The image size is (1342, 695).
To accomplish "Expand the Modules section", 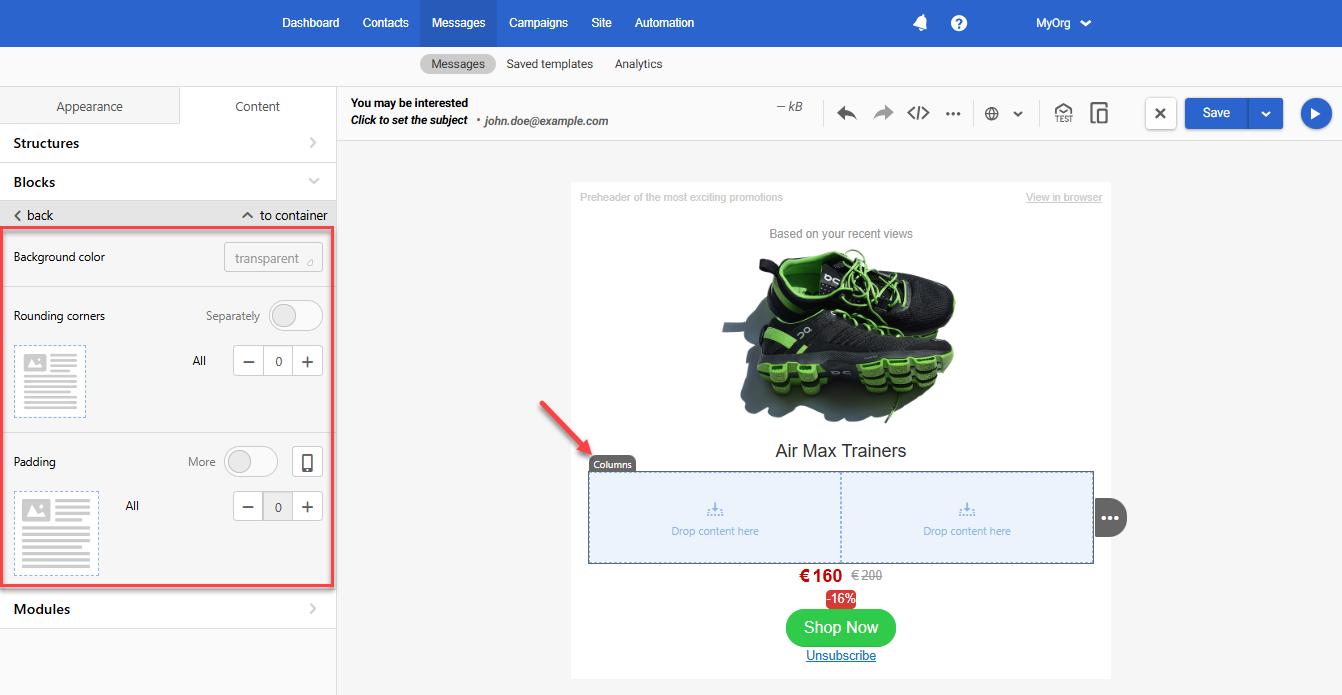I will tap(168, 609).
